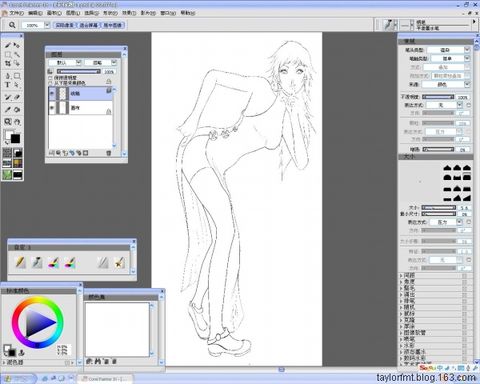Select the Crop tool

pyautogui.click(x=8, y=63)
